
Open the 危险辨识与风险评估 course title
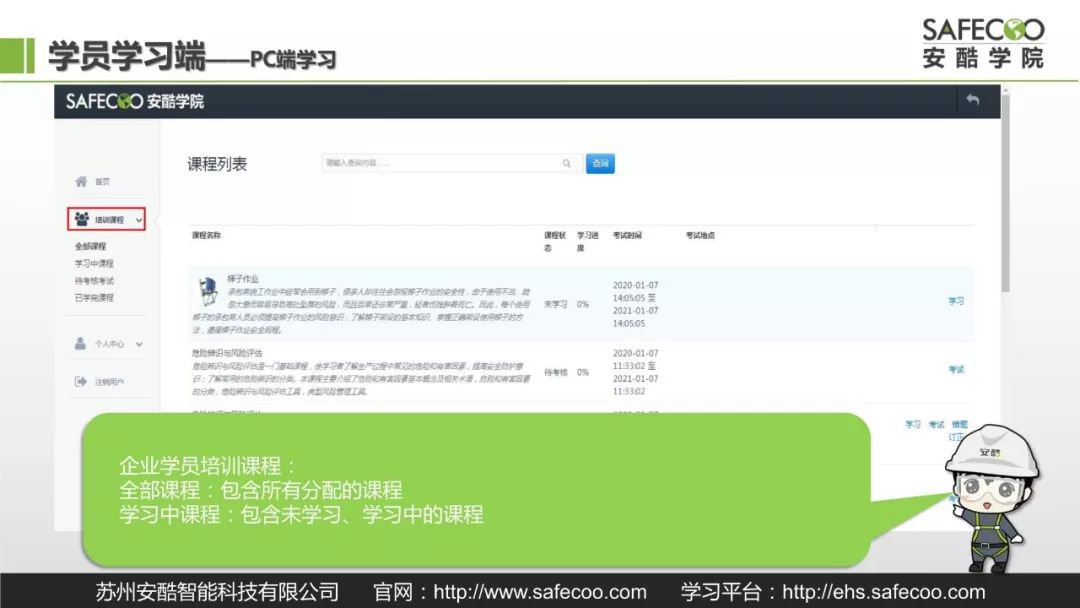[x=227, y=353]
